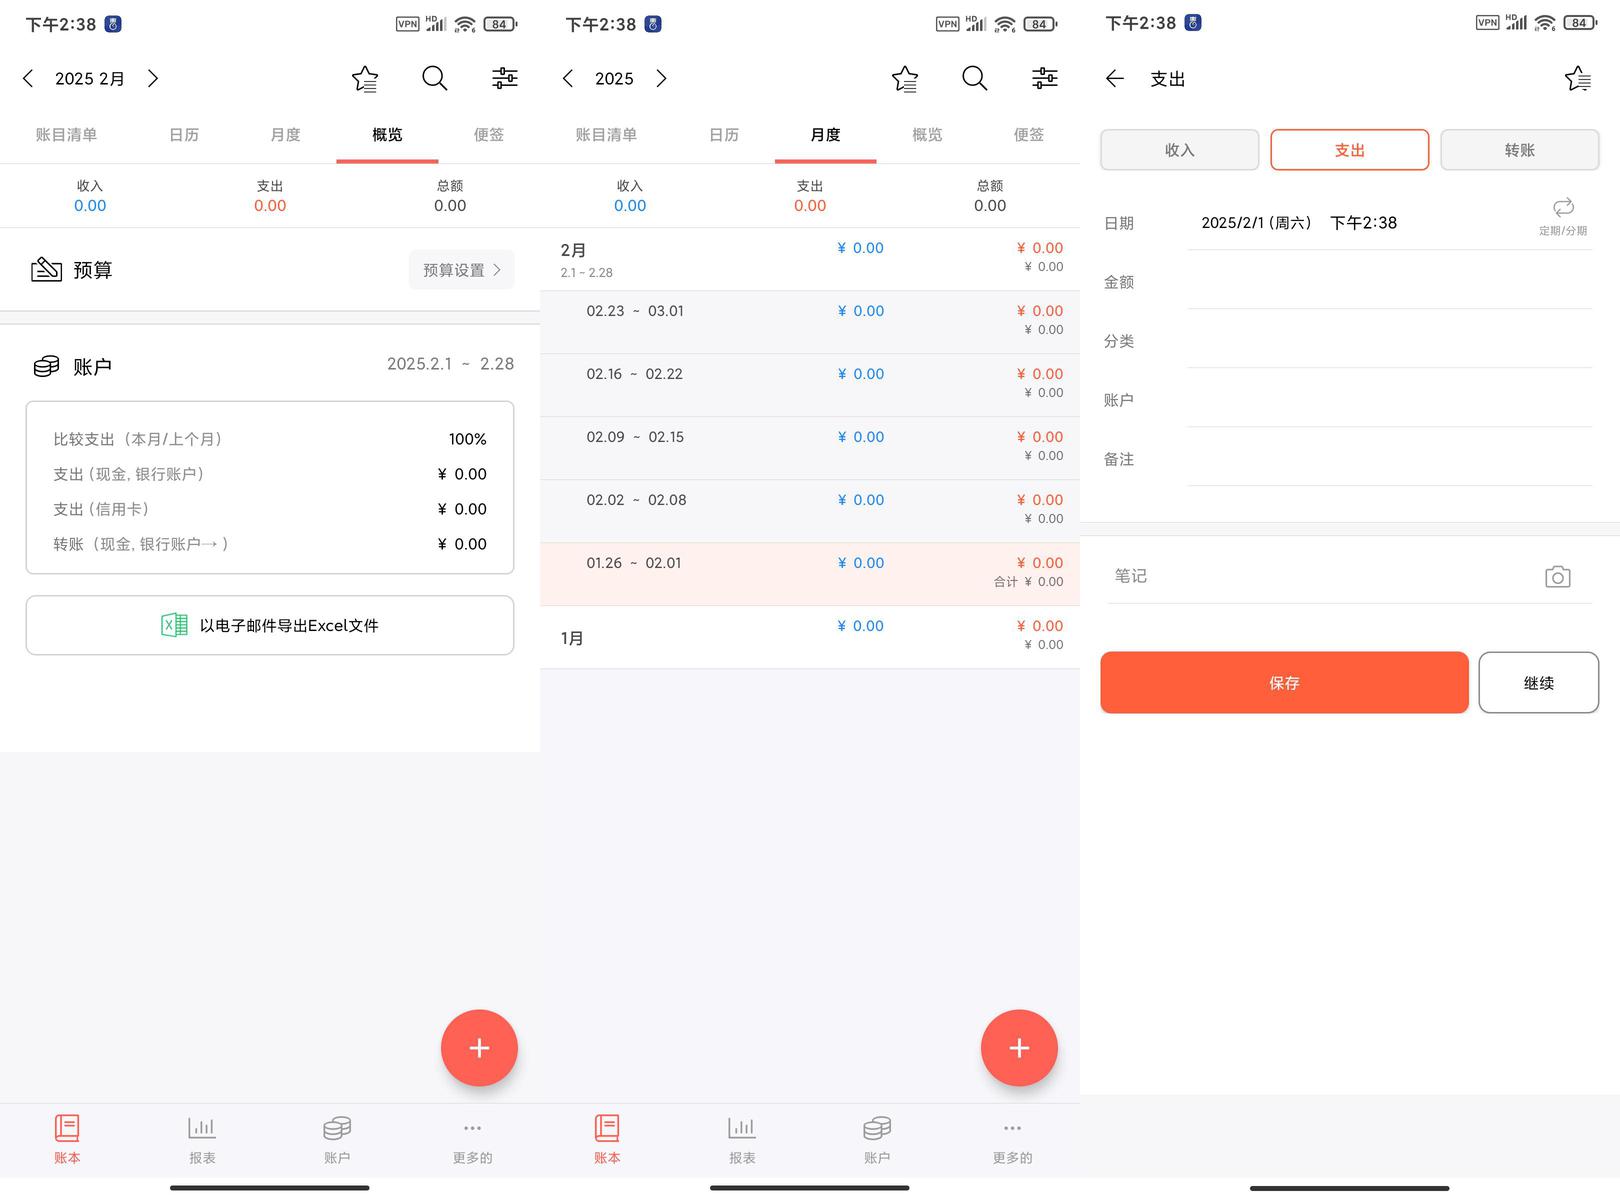Image resolution: width=1620 pixels, height=1200 pixels.
Task: Tap the 金额 input field
Action: point(1388,283)
